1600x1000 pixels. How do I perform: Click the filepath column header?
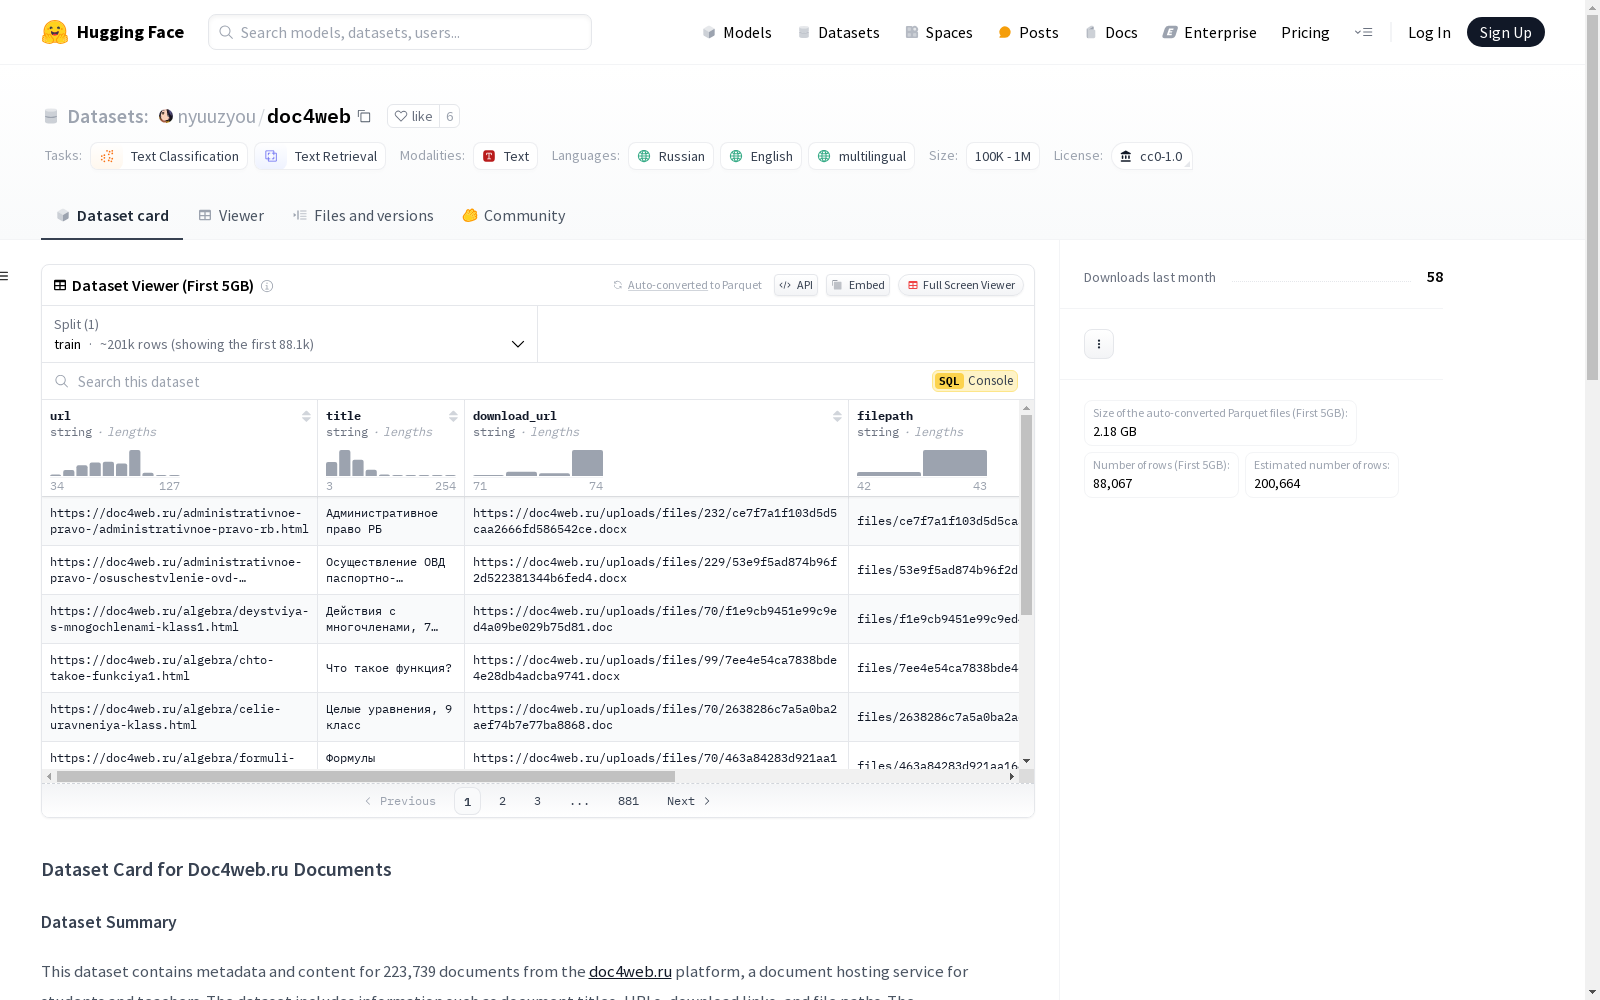click(885, 416)
